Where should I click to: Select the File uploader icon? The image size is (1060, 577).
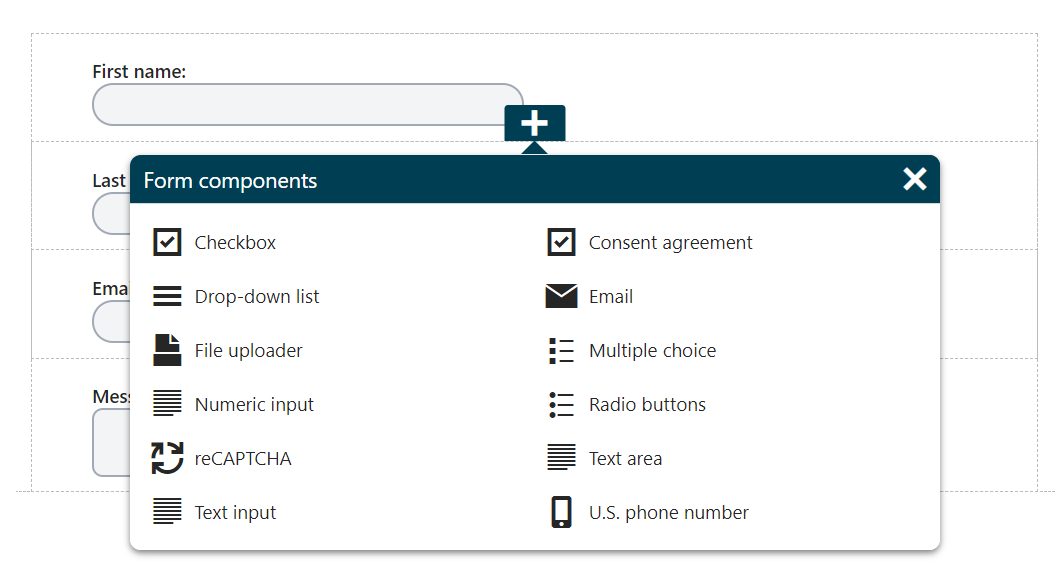pyautogui.click(x=166, y=350)
